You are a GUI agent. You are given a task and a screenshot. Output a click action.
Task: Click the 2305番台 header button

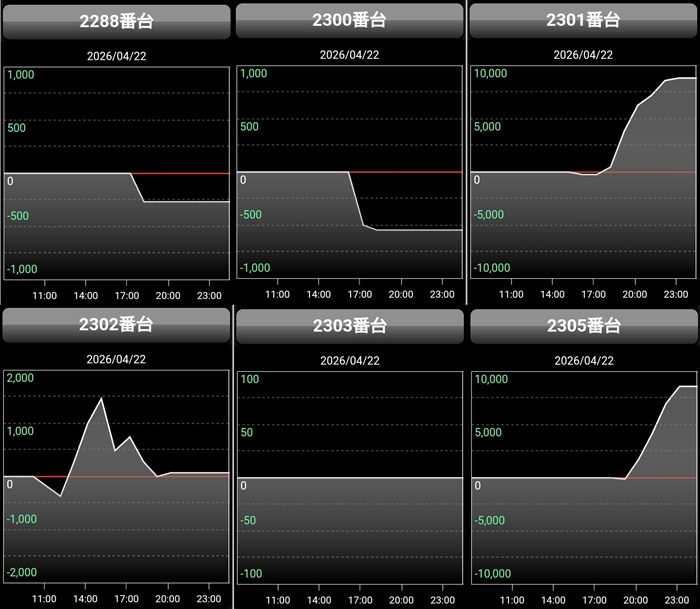583,326
